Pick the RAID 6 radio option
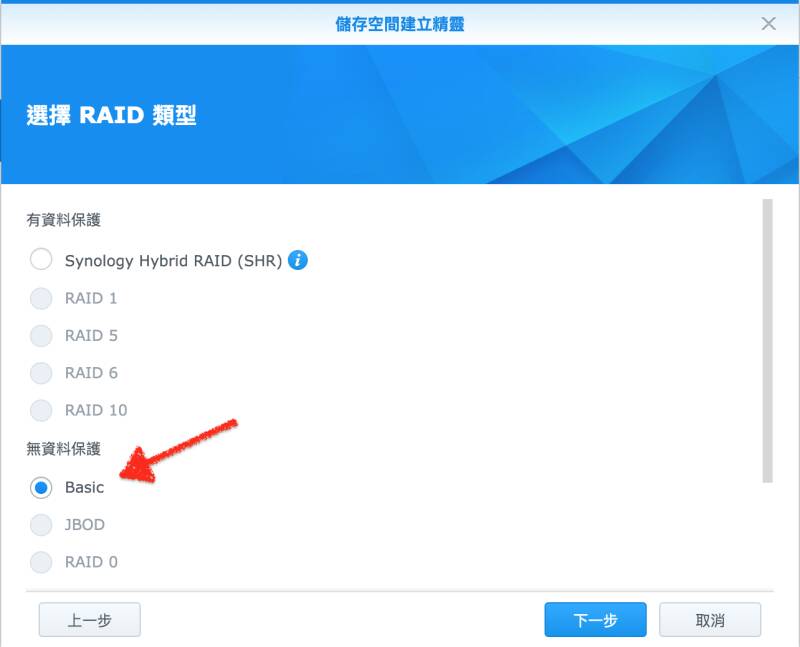The image size is (800, 647). [x=41, y=373]
